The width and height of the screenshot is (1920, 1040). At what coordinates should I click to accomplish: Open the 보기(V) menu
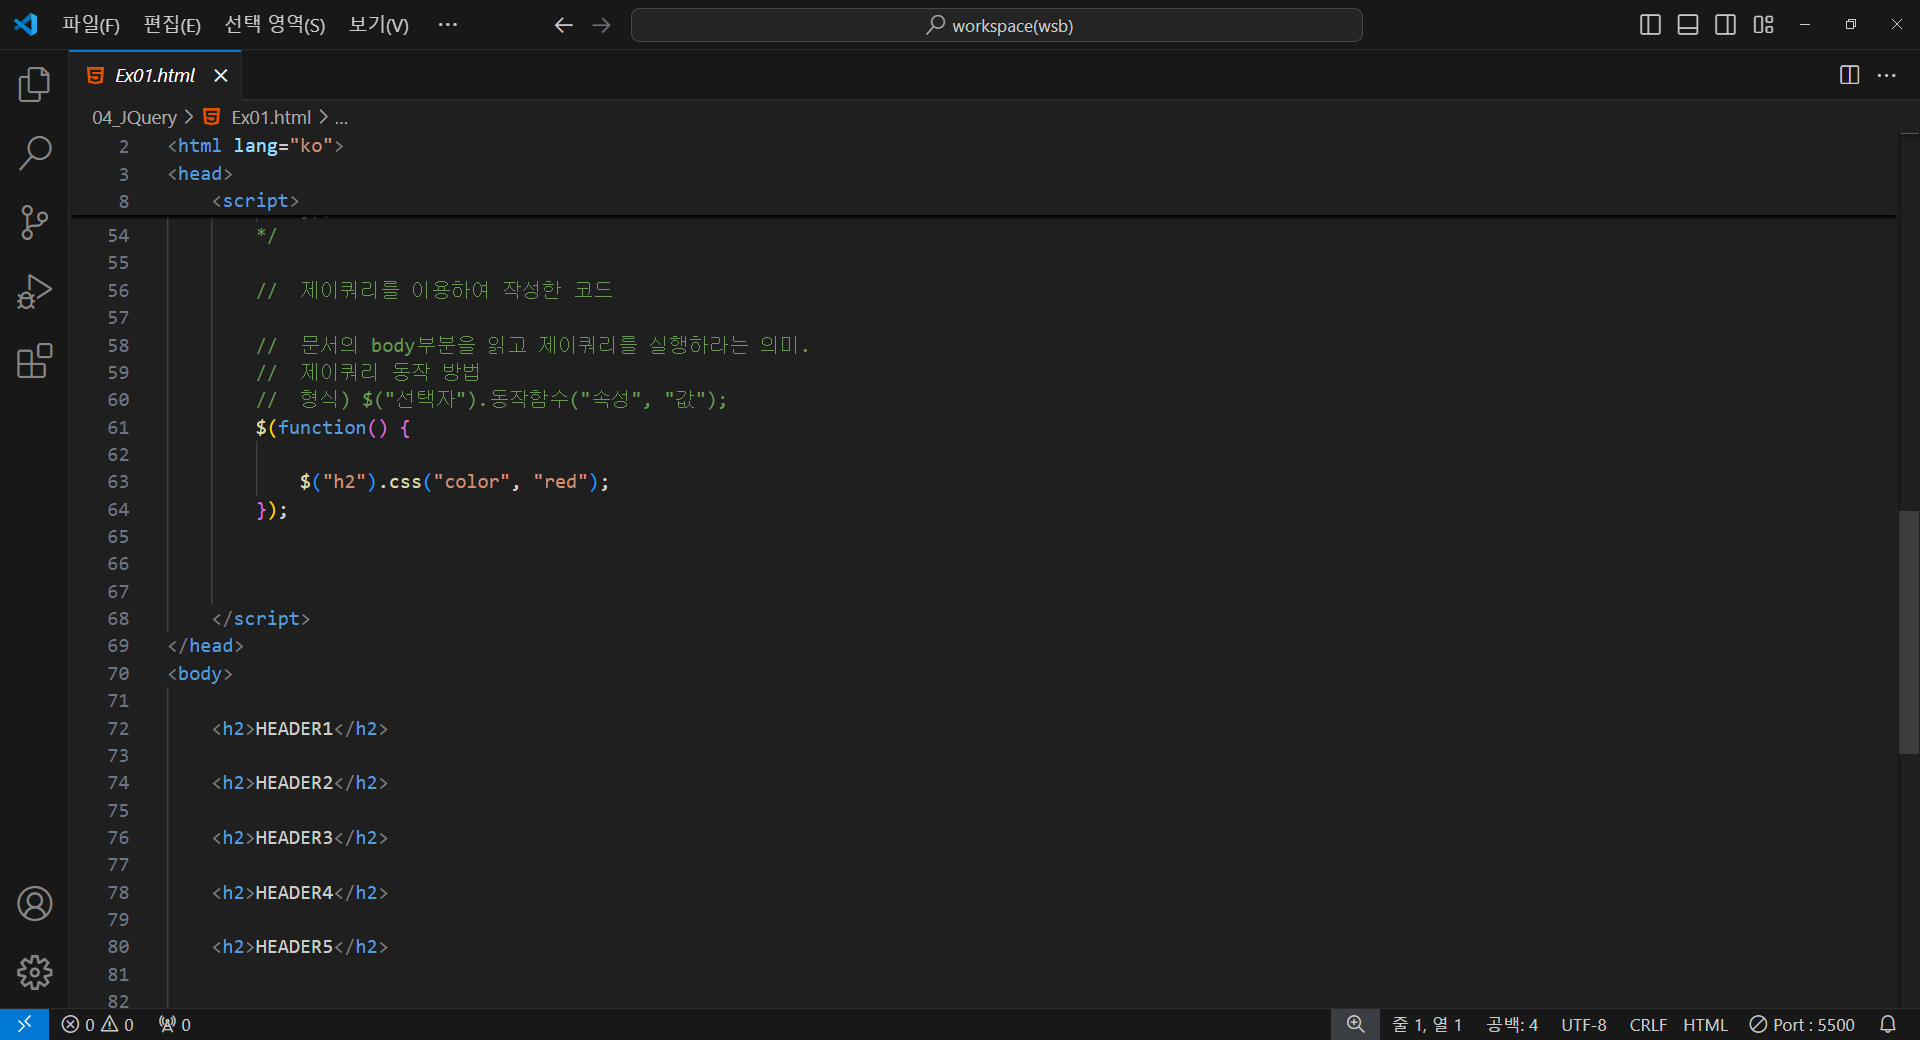tap(379, 25)
